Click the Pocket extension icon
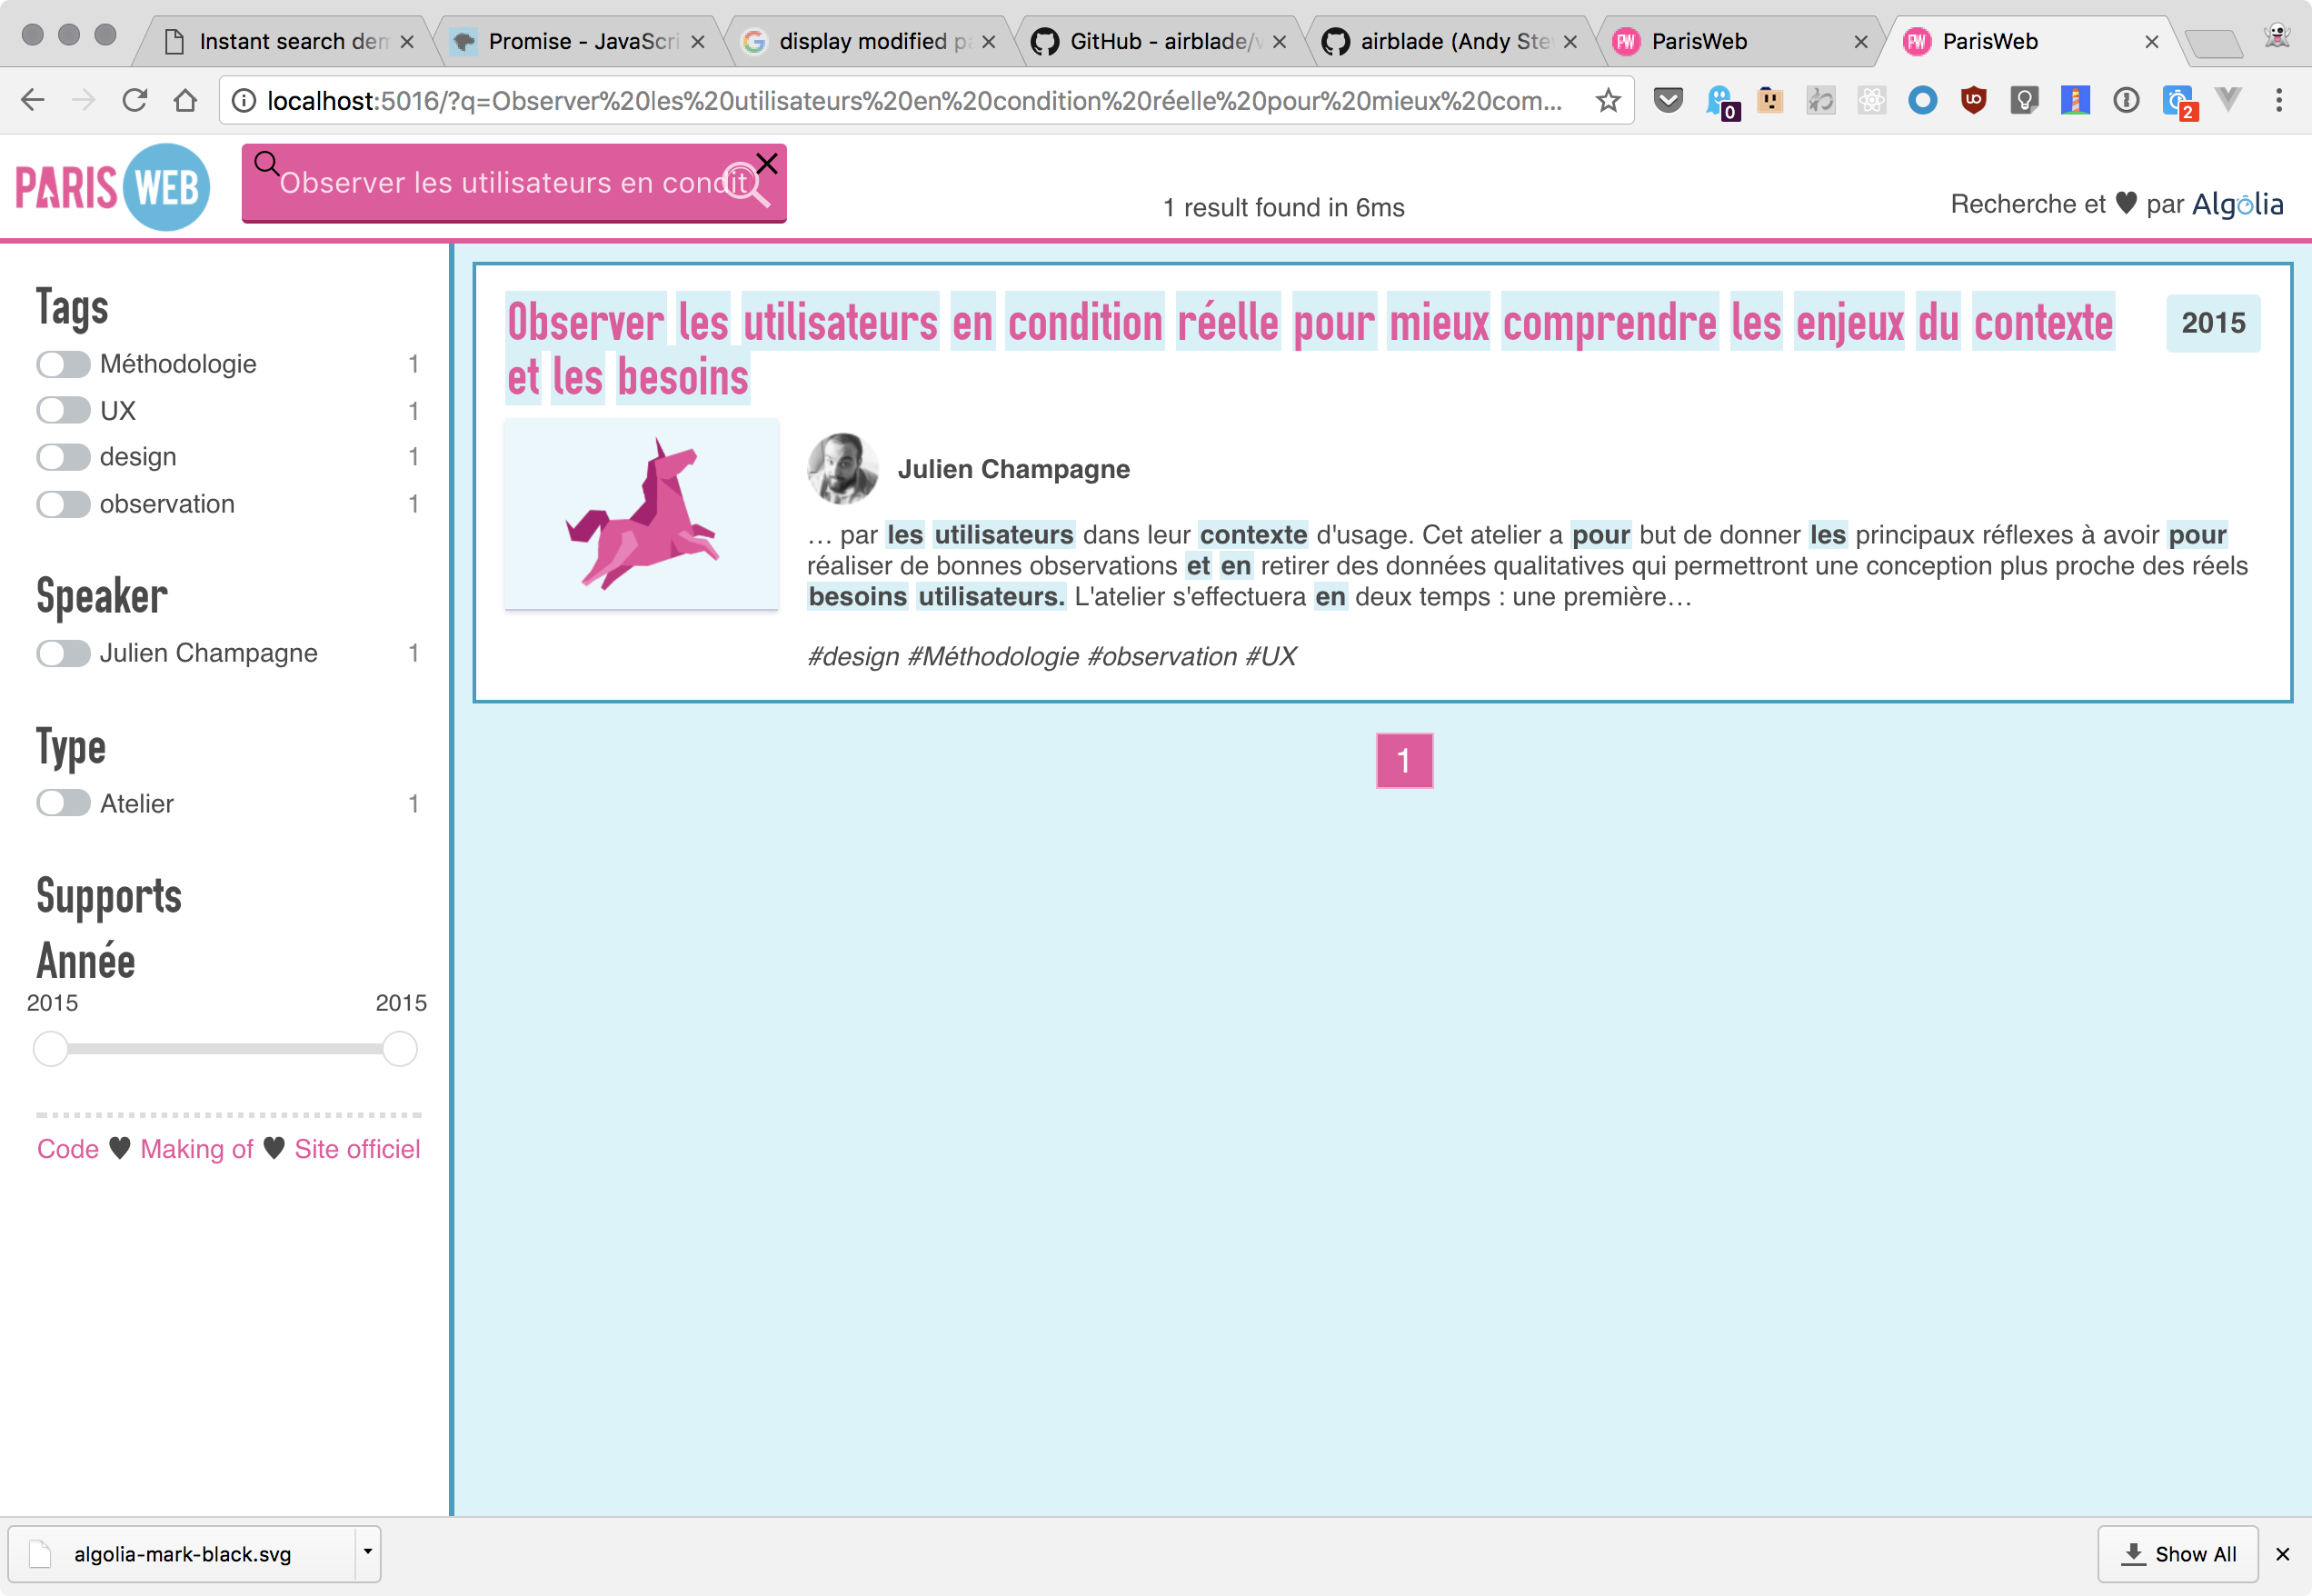2312x1596 pixels. click(1668, 100)
